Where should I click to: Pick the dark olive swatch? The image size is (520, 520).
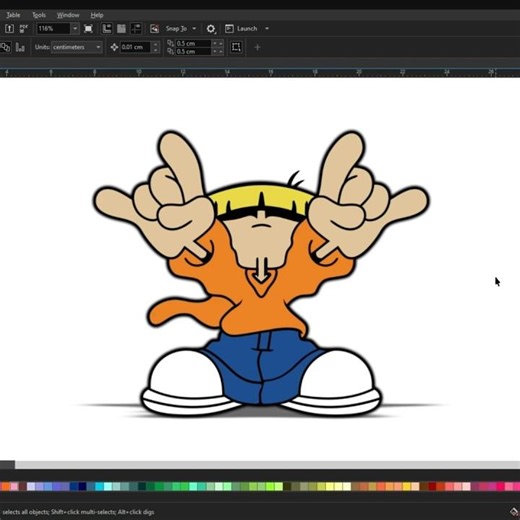pos(287,486)
